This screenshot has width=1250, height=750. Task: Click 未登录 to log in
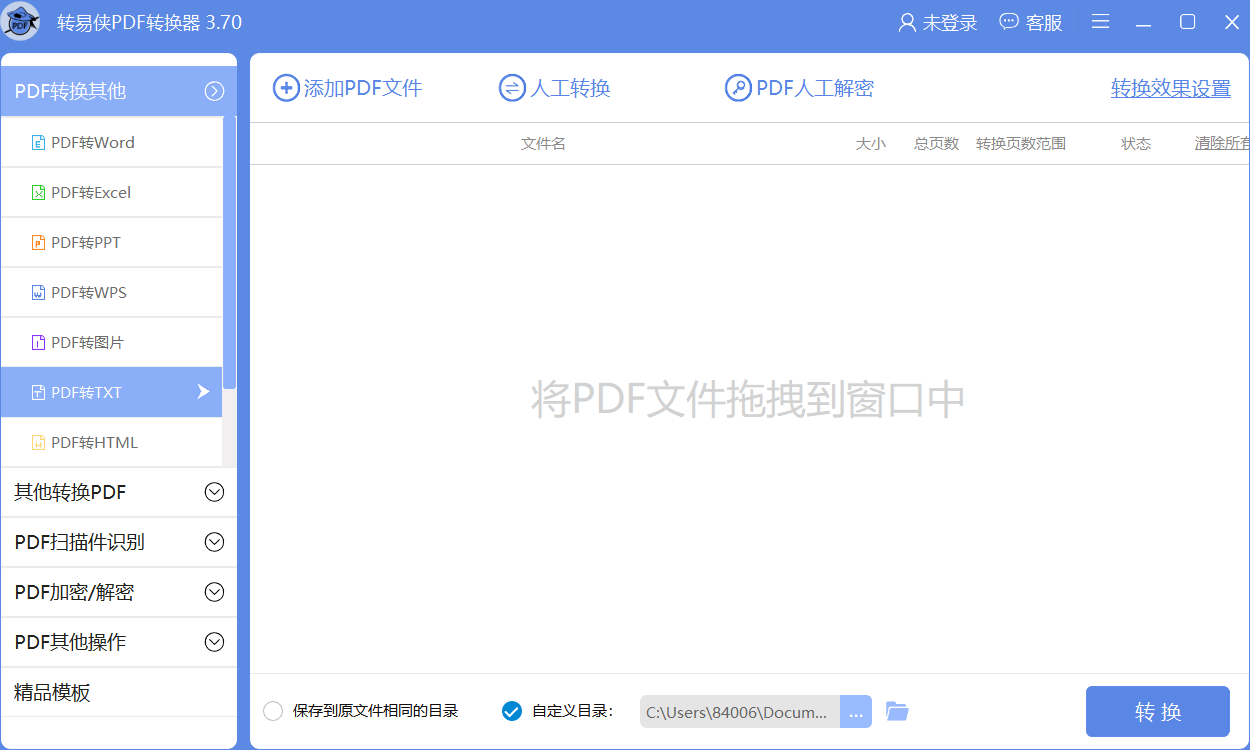pyautogui.click(x=950, y=22)
